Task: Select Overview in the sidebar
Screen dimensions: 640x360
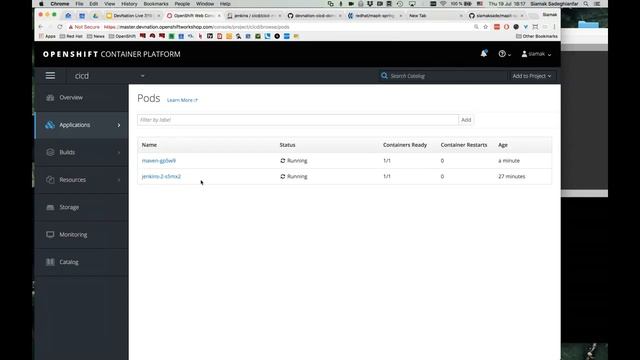Action: pos(82,98)
